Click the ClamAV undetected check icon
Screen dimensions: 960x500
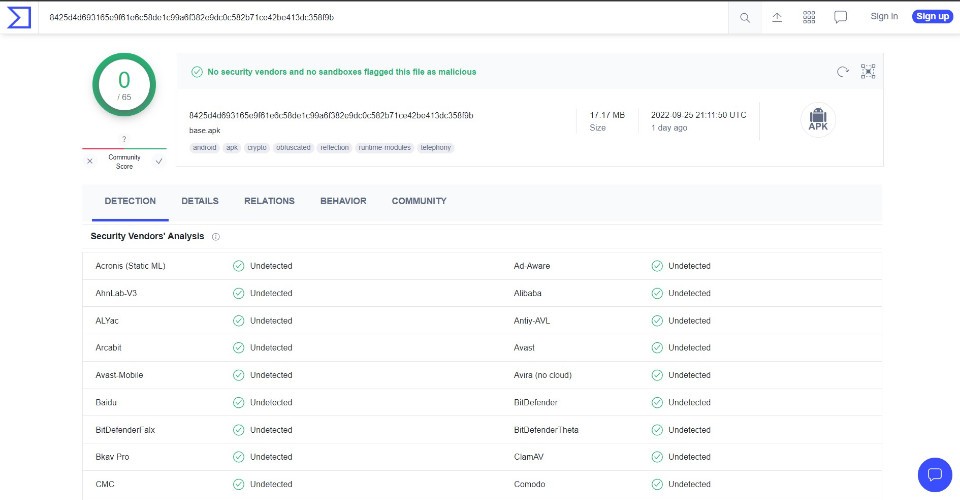point(657,457)
